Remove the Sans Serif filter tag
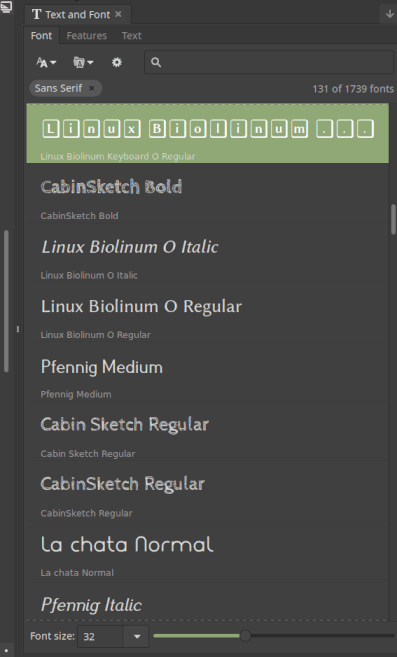 (91, 88)
